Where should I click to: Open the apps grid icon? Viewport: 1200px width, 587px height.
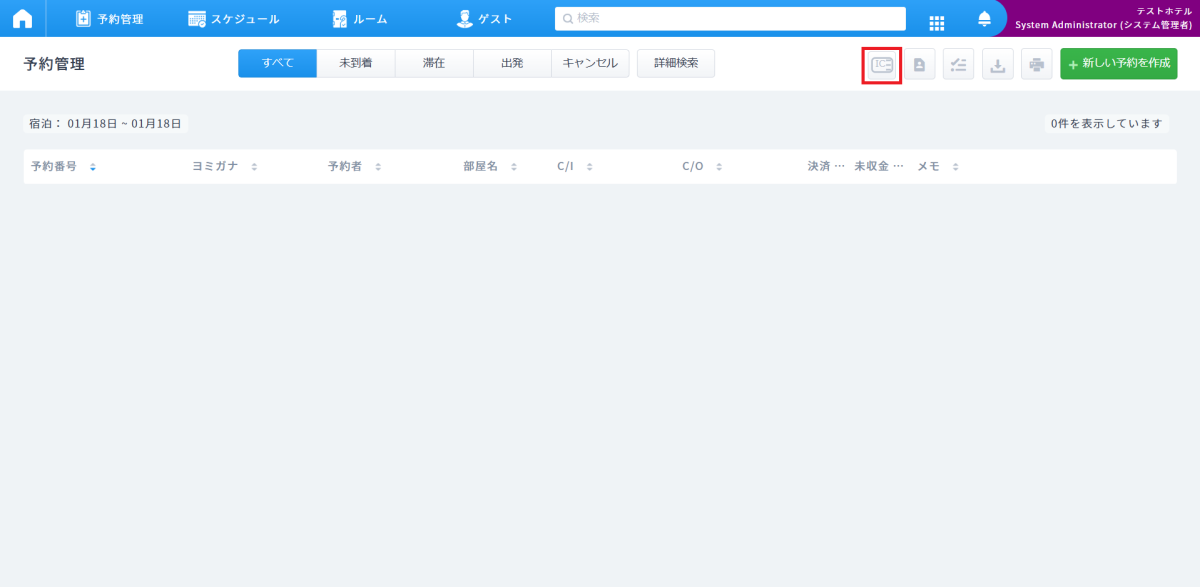click(937, 21)
